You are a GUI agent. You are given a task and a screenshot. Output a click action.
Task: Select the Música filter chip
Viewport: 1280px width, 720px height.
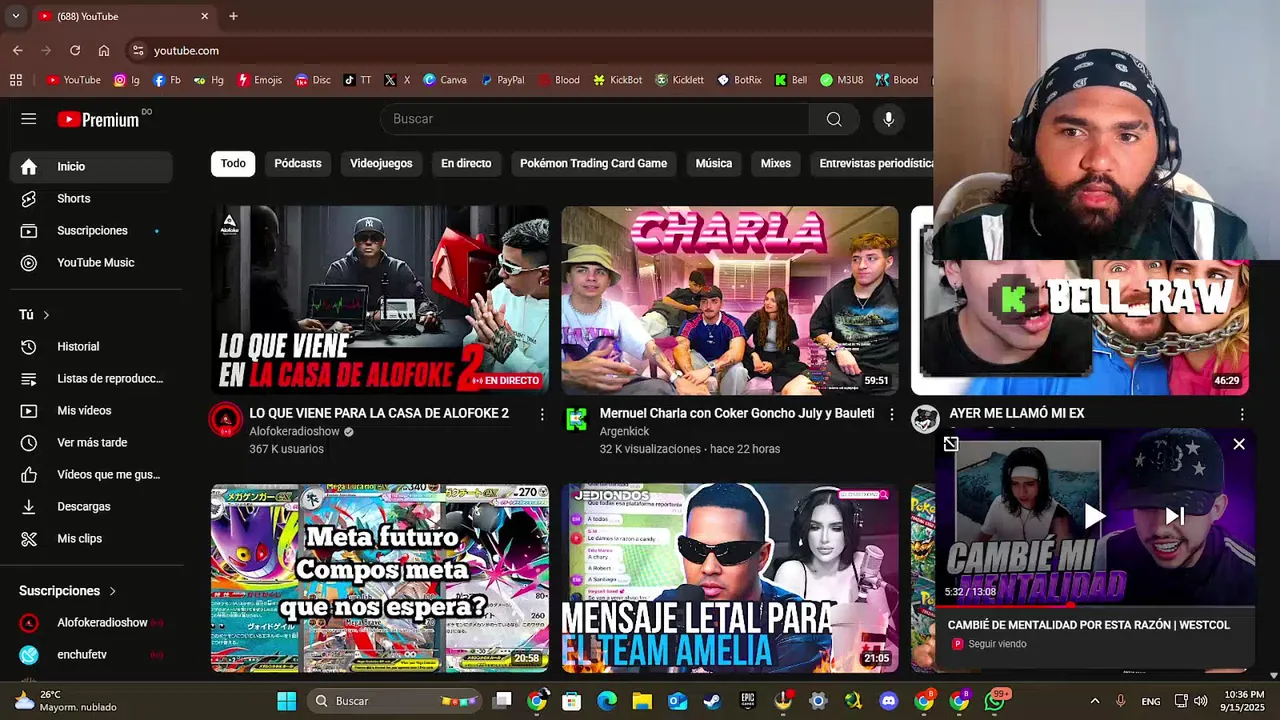pyautogui.click(x=714, y=163)
